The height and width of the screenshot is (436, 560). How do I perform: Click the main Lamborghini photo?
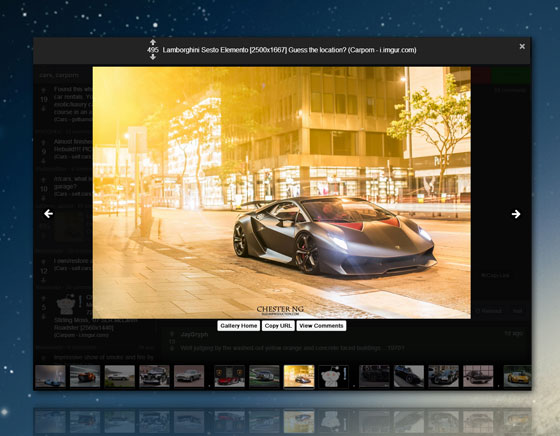click(x=281, y=192)
